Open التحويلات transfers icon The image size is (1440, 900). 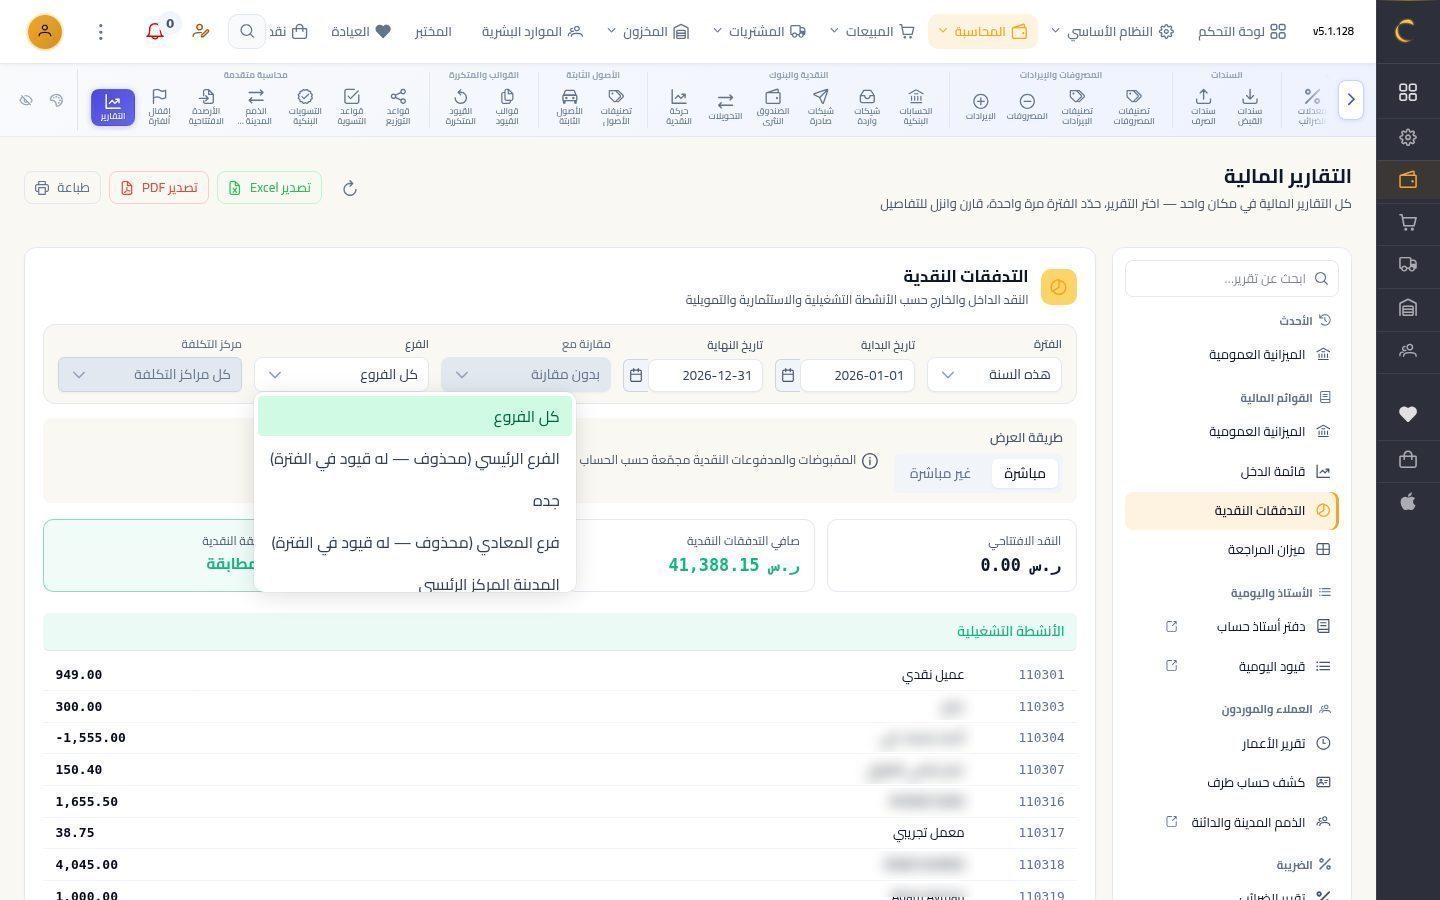(725, 106)
